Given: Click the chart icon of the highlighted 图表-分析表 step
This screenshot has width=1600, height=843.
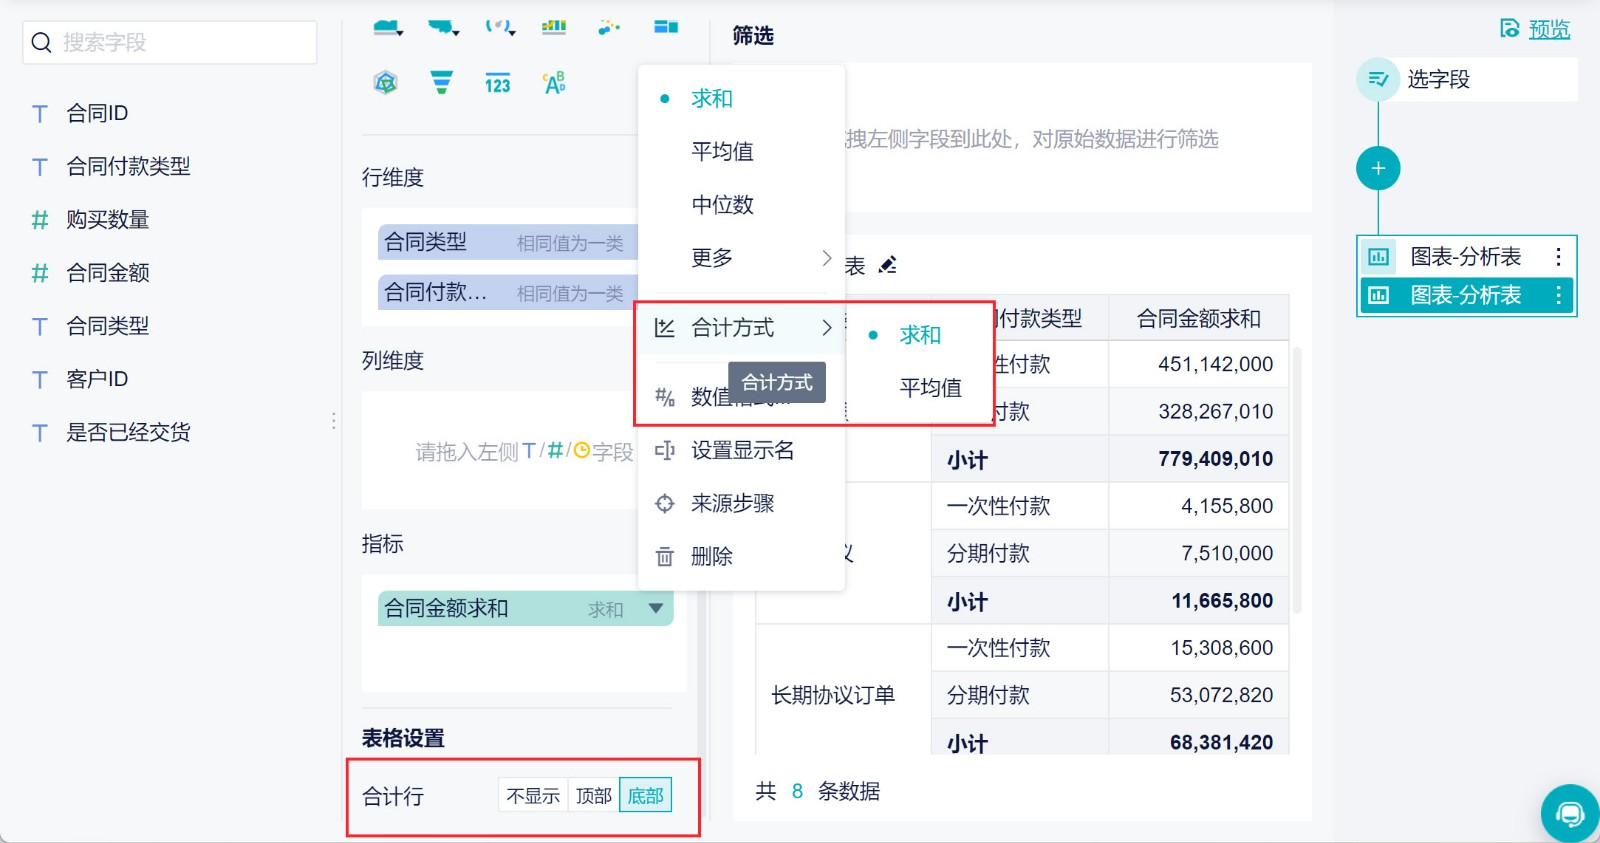Looking at the screenshot, I should [x=1378, y=295].
